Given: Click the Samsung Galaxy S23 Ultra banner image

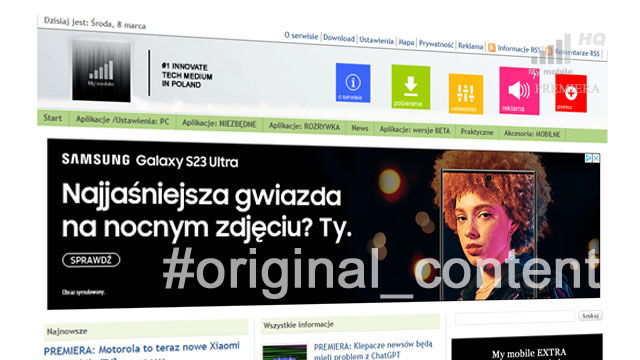Looking at the screenshot, I should pyautogui.click(x=323, y=223).
